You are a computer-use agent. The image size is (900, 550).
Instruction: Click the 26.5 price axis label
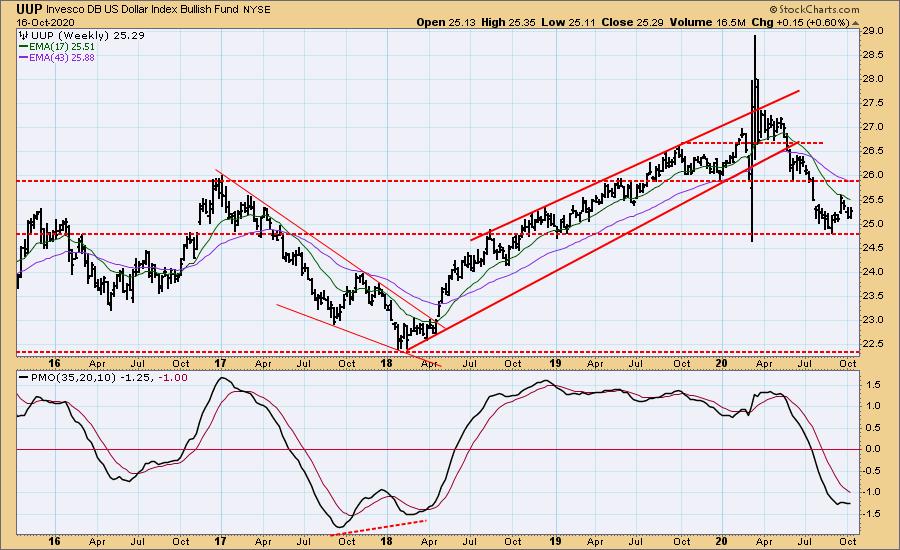(872, 151)
